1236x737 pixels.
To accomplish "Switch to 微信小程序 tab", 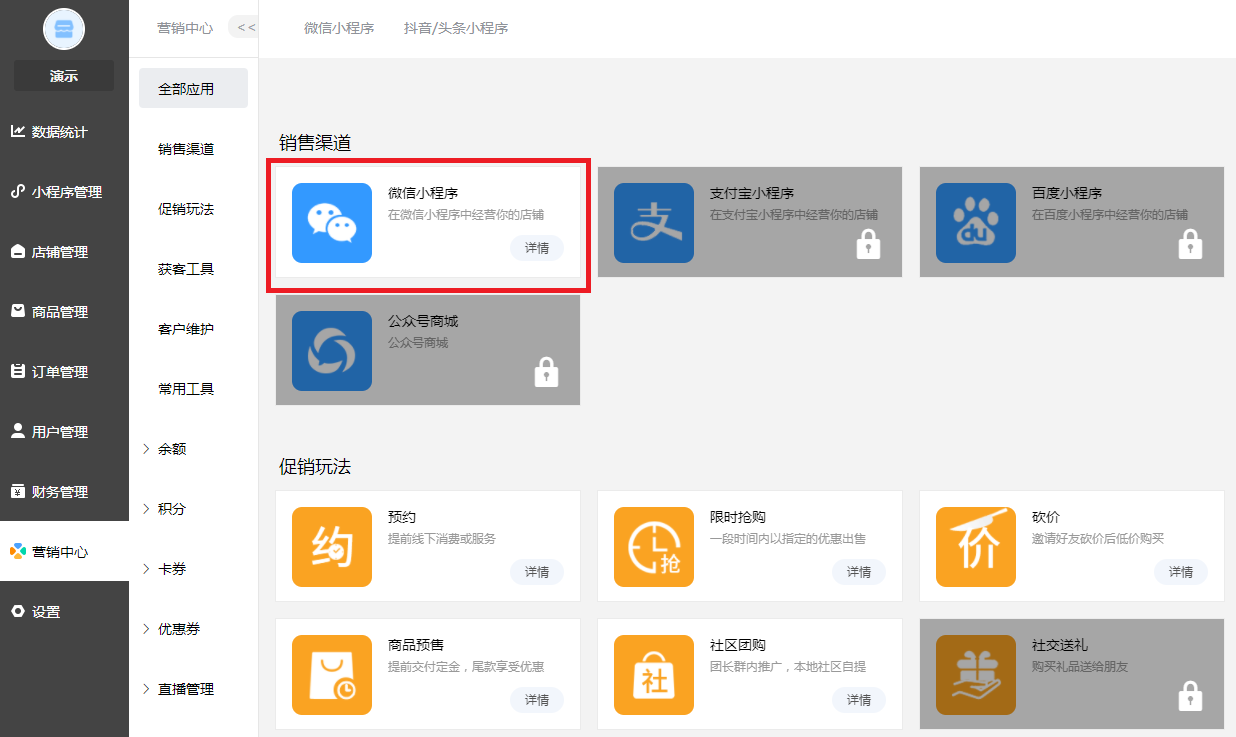I will point(339,28).
